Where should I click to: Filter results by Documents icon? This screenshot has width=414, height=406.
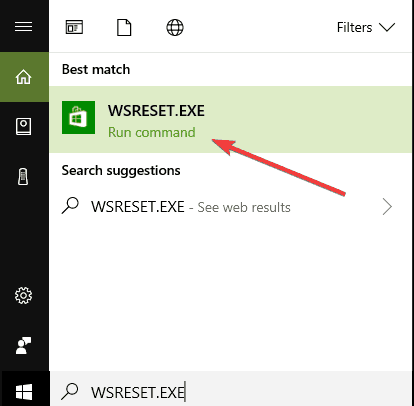point(124,27)
